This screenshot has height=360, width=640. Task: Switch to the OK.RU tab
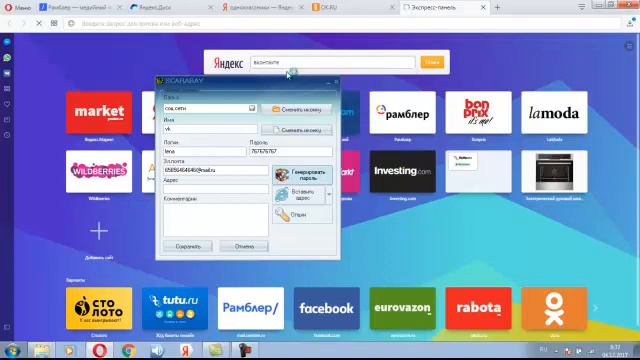point(353,7)
